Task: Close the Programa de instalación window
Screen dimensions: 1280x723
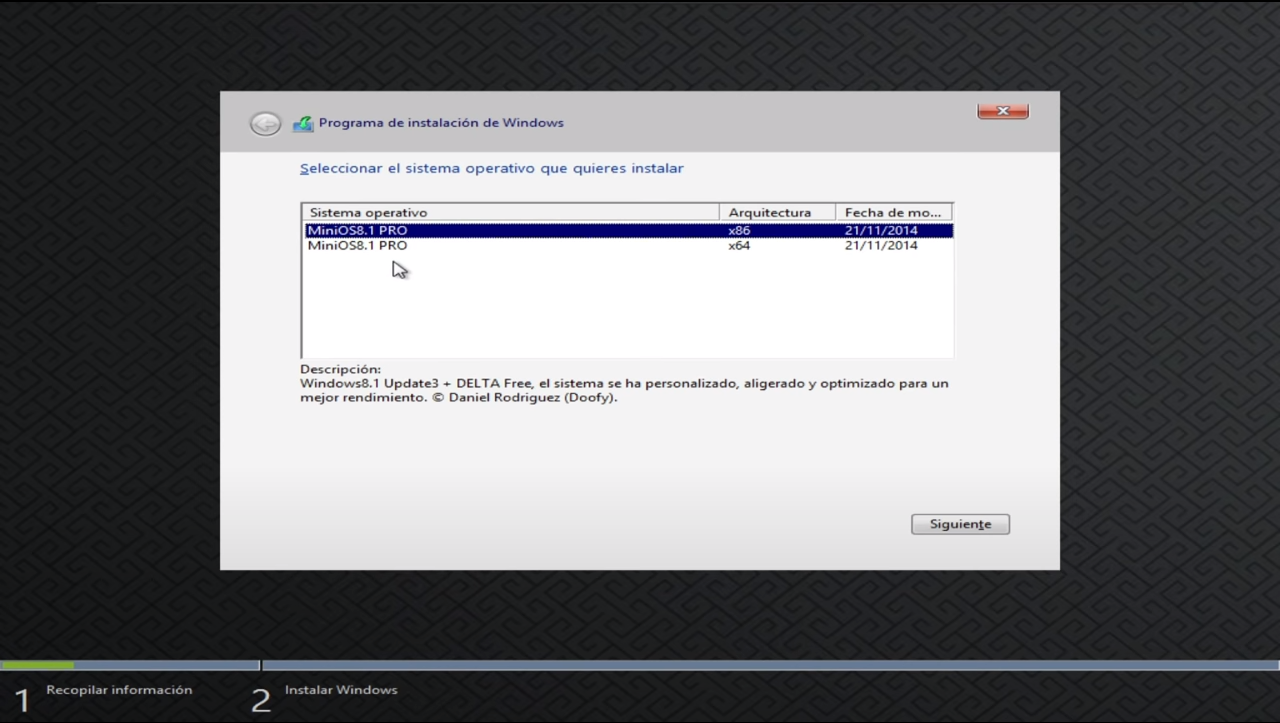Action: point(1002,111)
